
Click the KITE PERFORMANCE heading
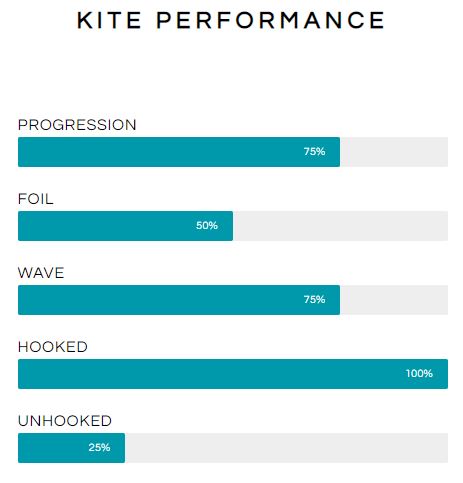(231, 20)
